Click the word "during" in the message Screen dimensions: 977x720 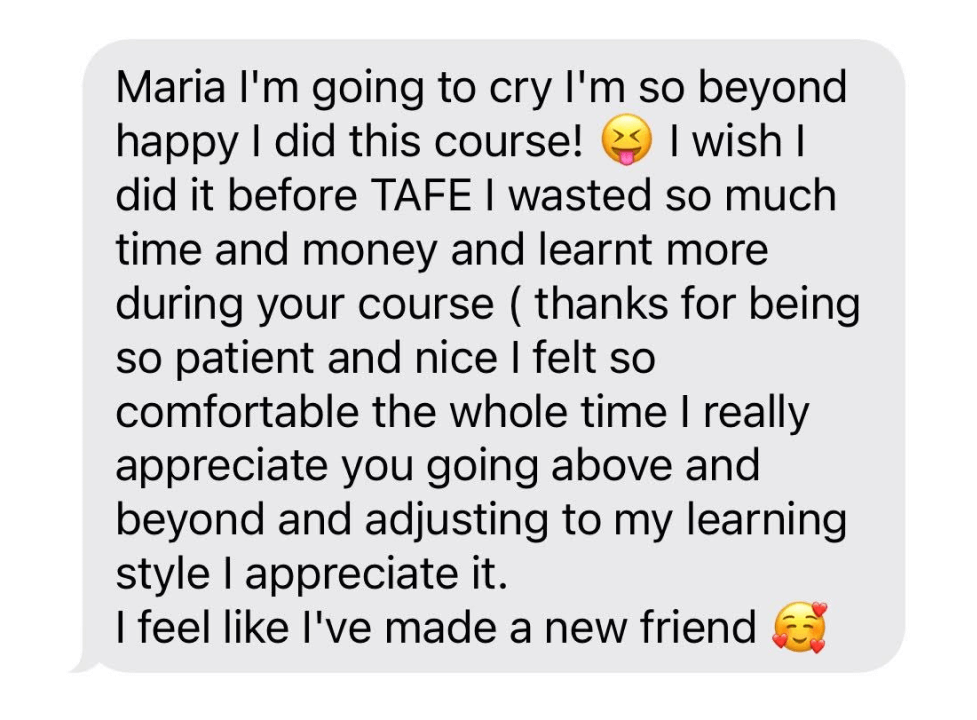pos(179,306)
